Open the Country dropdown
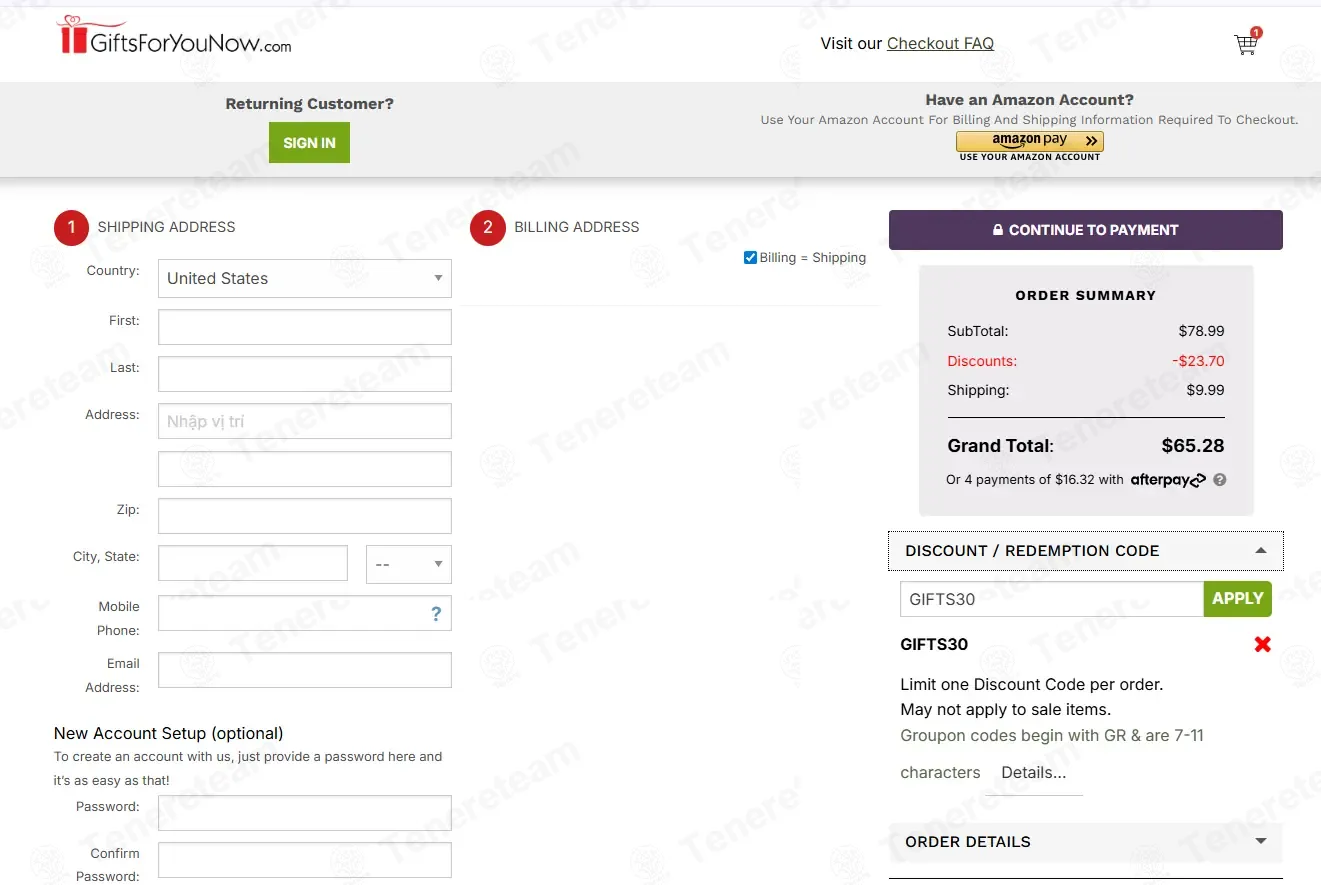1321x885 pixels. pyautogui.click(x=305, y=278)
